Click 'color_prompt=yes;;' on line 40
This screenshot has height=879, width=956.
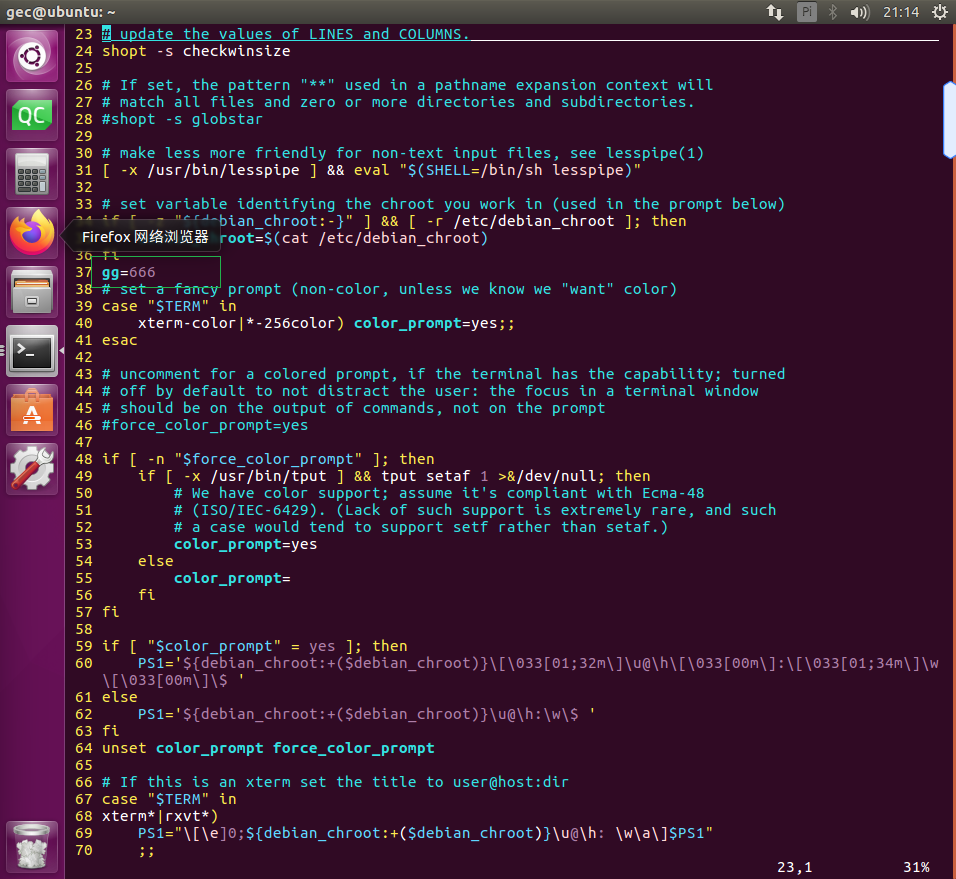click(434, 323)
